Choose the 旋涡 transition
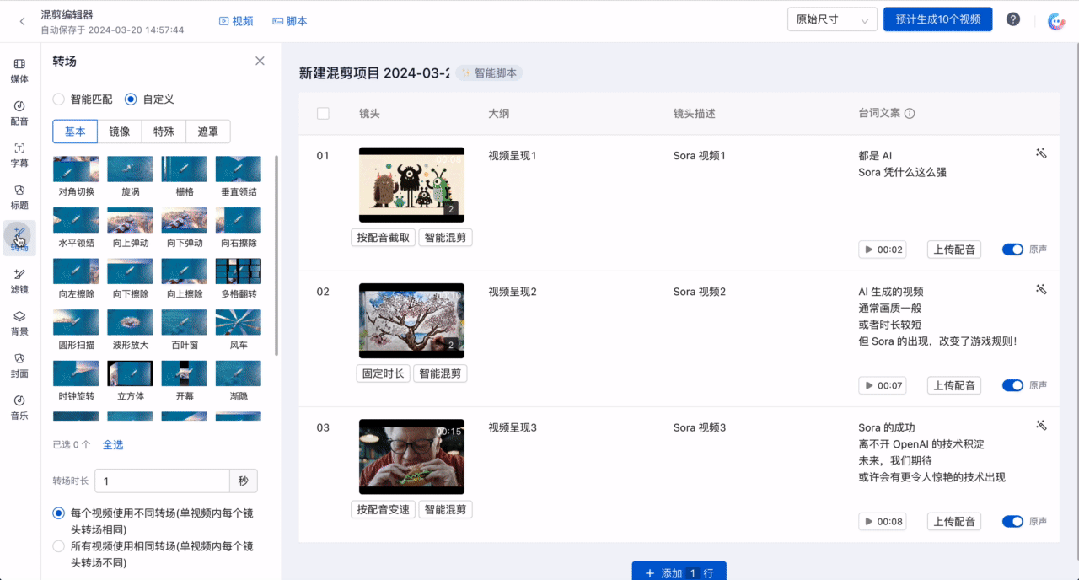 (130, 176)
